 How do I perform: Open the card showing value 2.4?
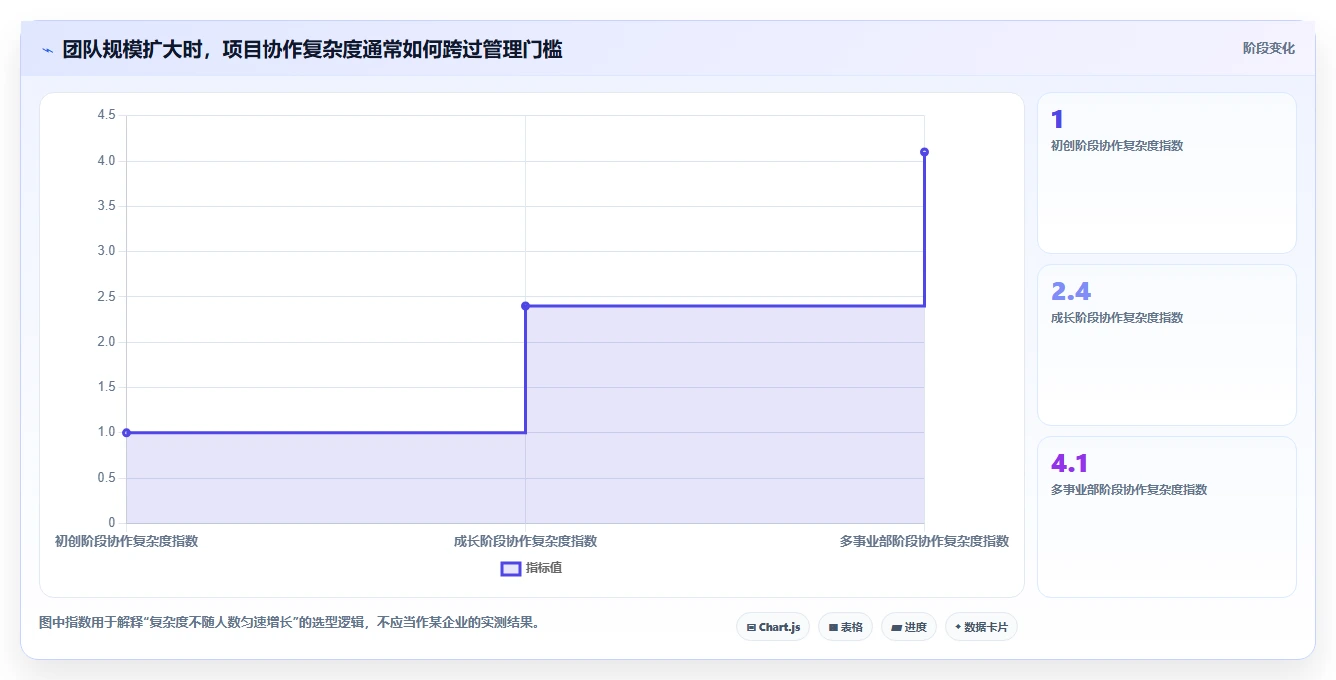click(x=1166, y=345)
